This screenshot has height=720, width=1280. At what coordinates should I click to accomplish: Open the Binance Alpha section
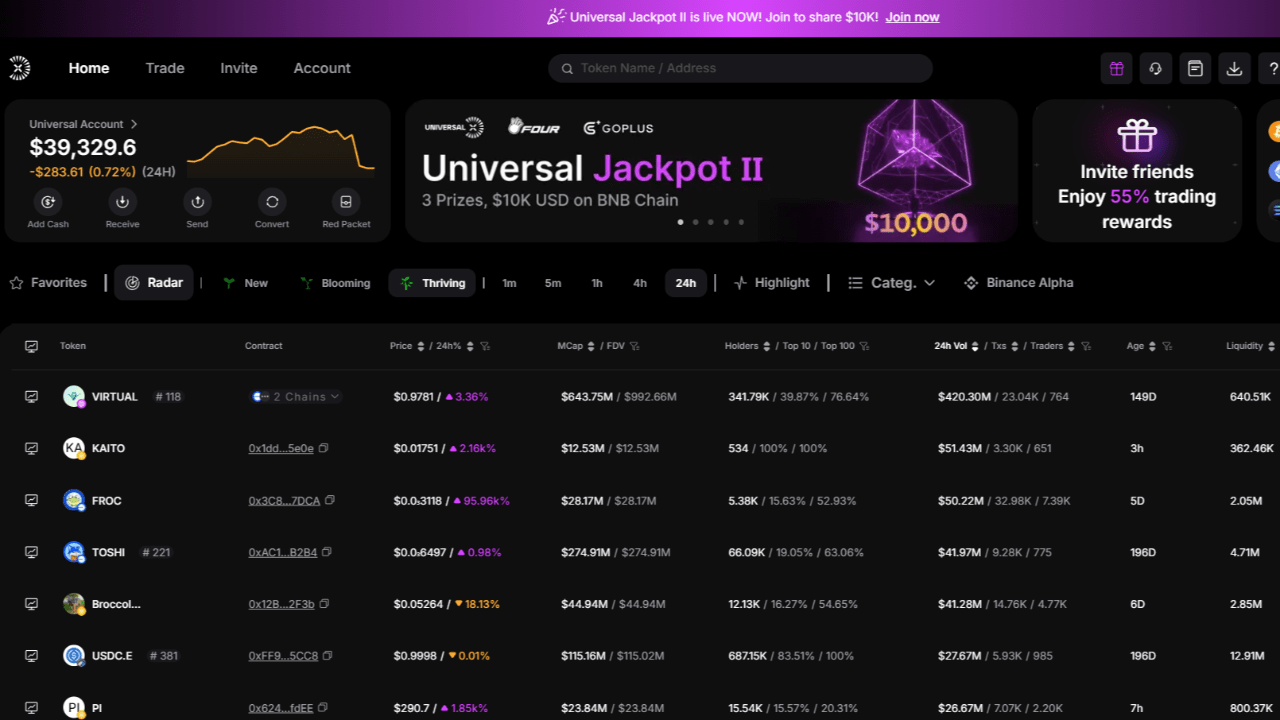coord(1018,283)
